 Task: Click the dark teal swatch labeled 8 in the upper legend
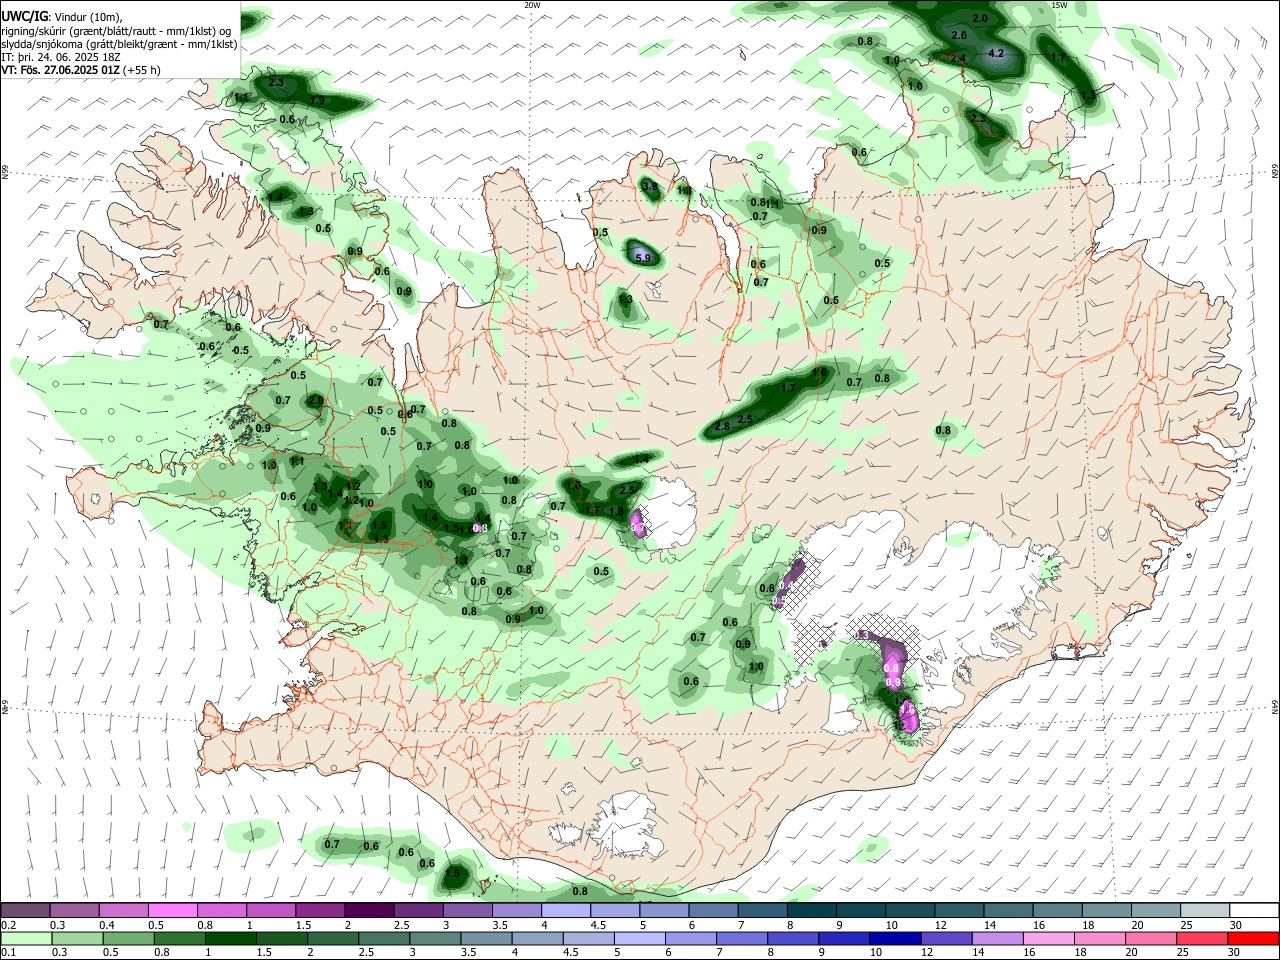pos(811,910)
